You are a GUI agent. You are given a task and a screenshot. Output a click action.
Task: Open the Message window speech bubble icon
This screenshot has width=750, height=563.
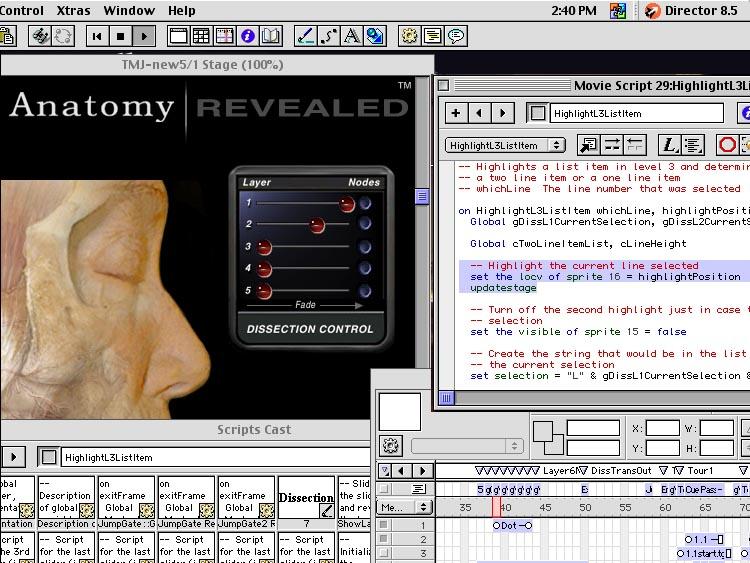click(x=456, y=36)
